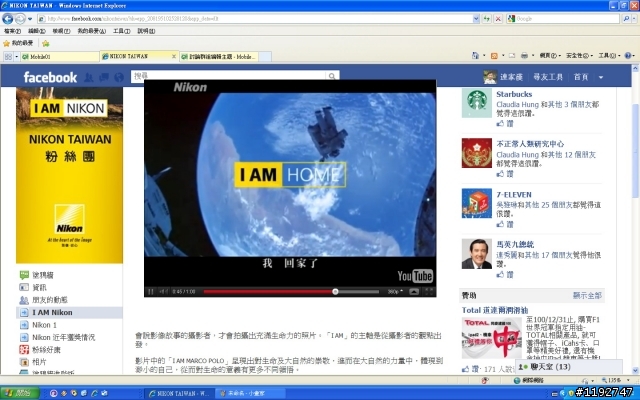This screenshot has width=640, height=400.
Task: Click the browser Forward arrow button
Action: pos(20,19)
